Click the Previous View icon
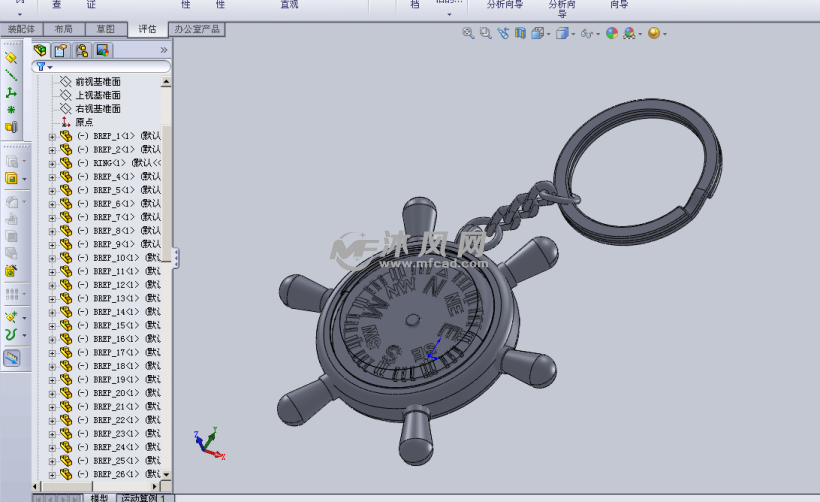Viewport: 820px width, 502px height. pyautogui.click(x=503, y=33)
